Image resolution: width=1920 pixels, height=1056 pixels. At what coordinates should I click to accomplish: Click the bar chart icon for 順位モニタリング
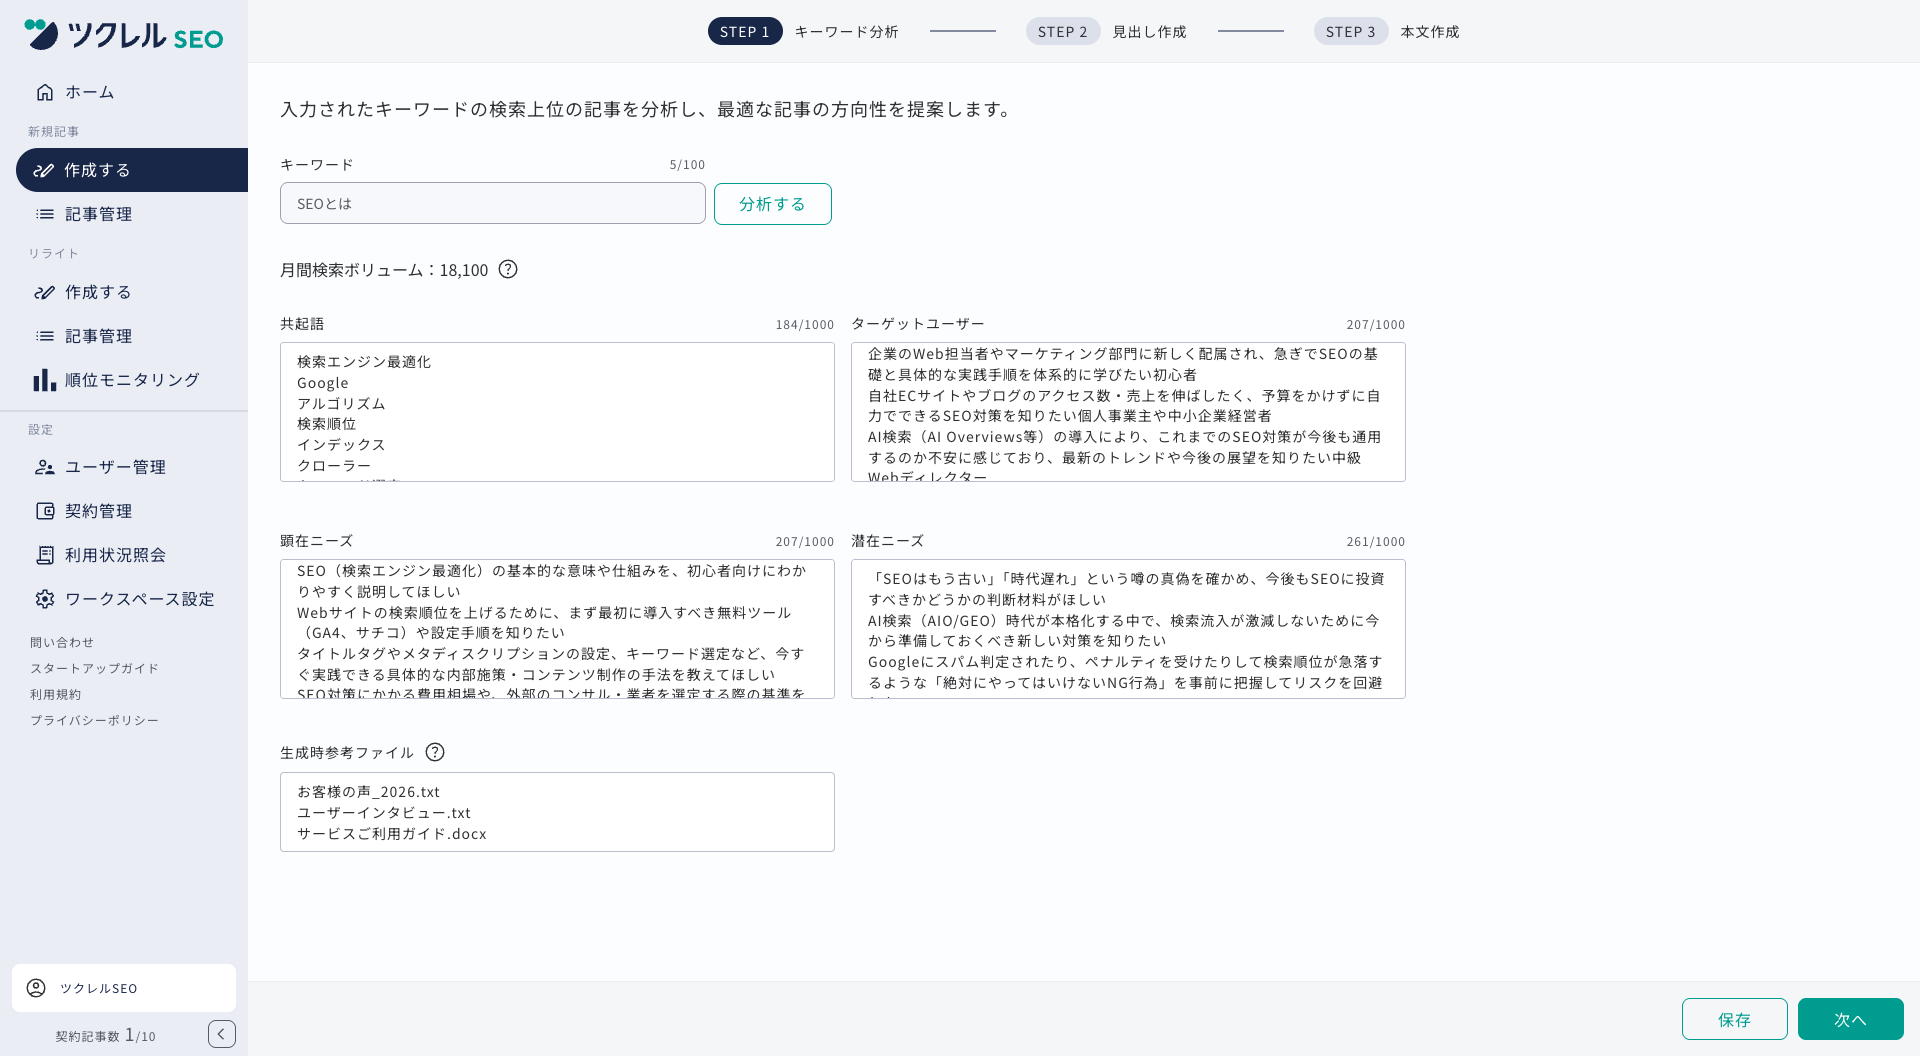[44, 380]
